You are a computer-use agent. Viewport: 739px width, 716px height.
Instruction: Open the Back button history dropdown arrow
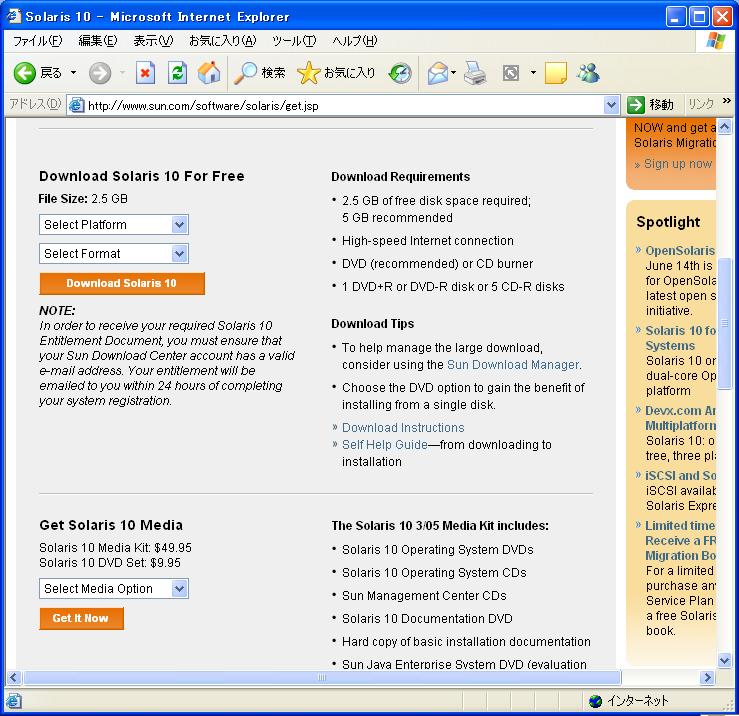click(x=74, y=73)
